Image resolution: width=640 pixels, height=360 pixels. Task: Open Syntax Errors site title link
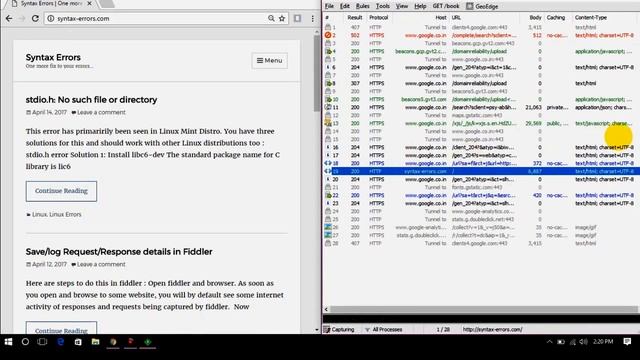(x=53, y=58)
